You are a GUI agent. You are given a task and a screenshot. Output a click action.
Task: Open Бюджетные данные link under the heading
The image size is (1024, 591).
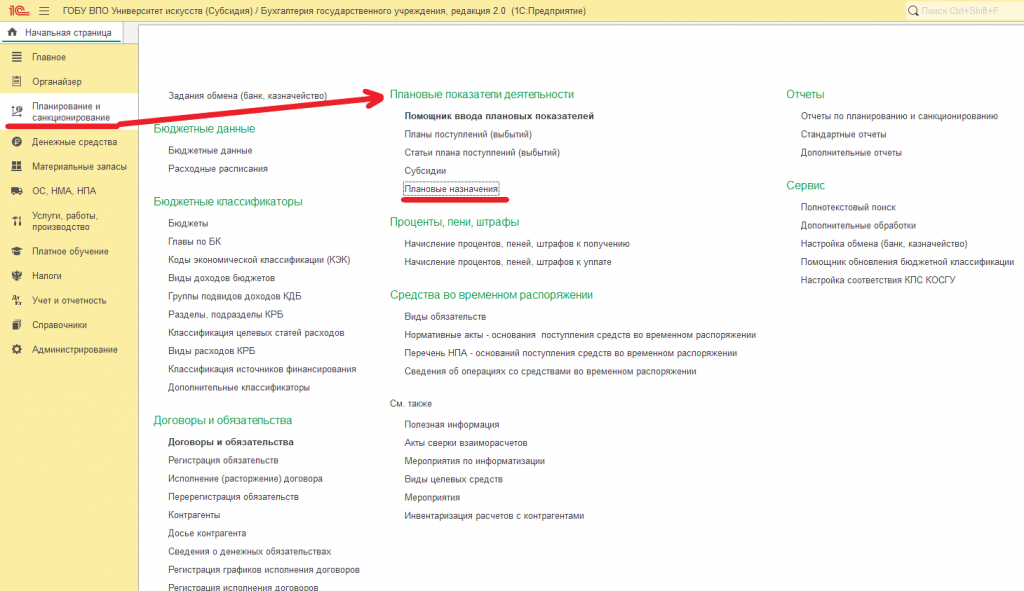tap(210, 150)
